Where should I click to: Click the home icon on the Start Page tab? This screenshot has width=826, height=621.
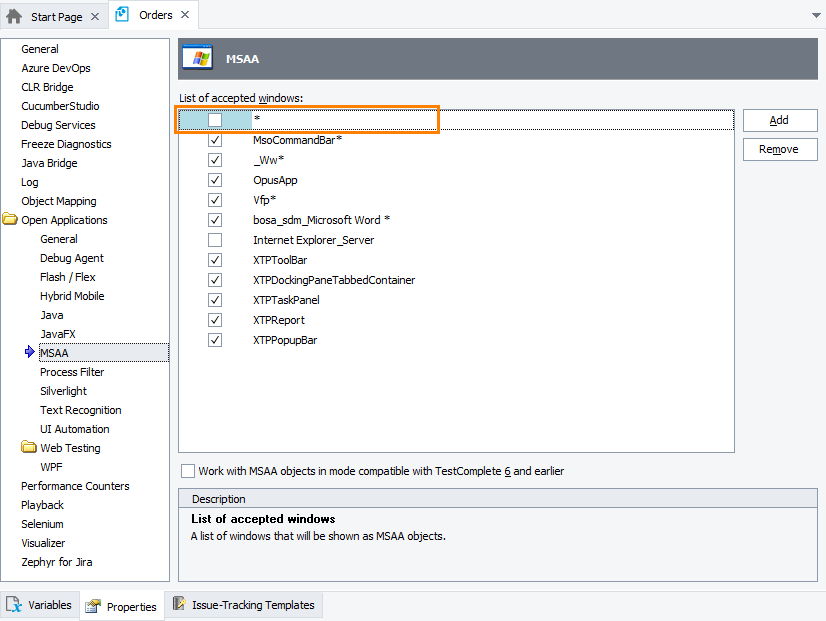14,15
